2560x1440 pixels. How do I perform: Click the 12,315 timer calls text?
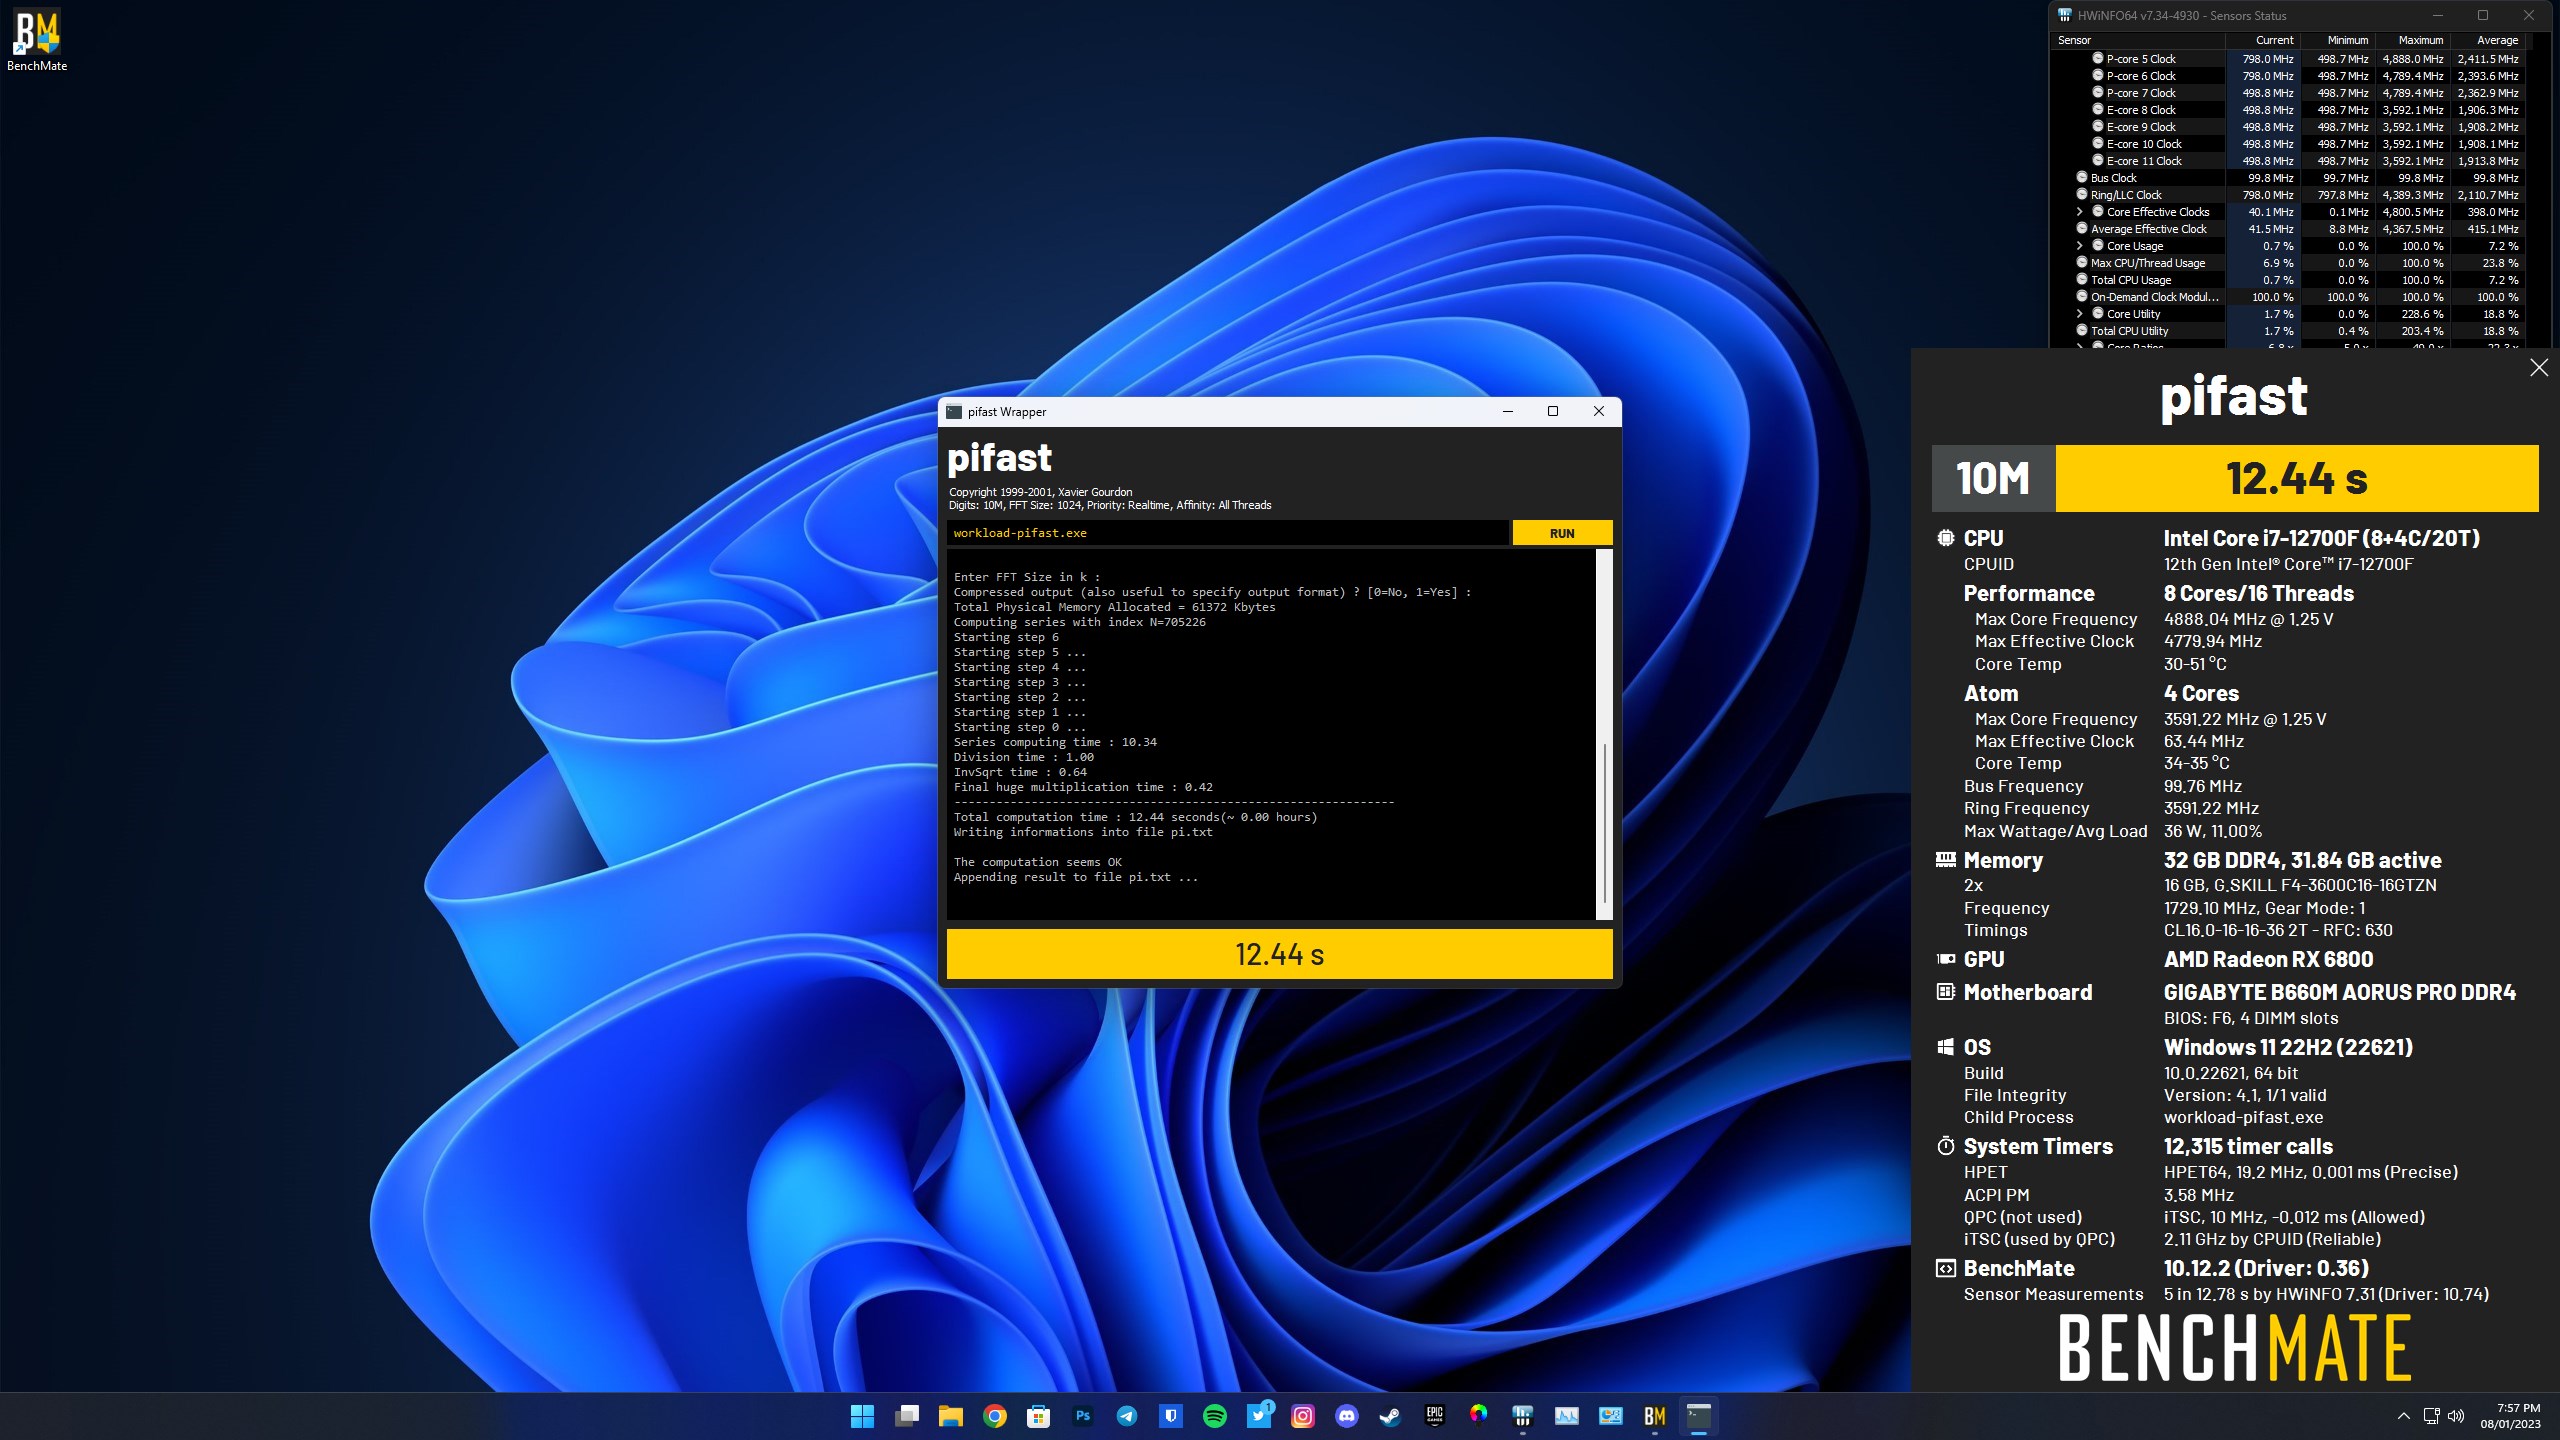click(2248, 1146)
